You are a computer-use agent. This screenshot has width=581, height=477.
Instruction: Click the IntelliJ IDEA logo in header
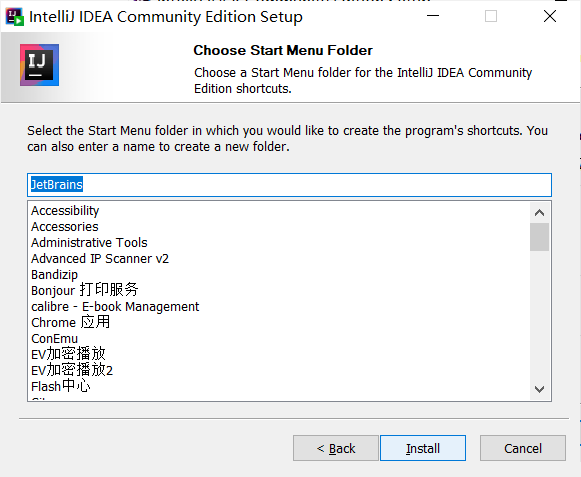click(39, 65)
